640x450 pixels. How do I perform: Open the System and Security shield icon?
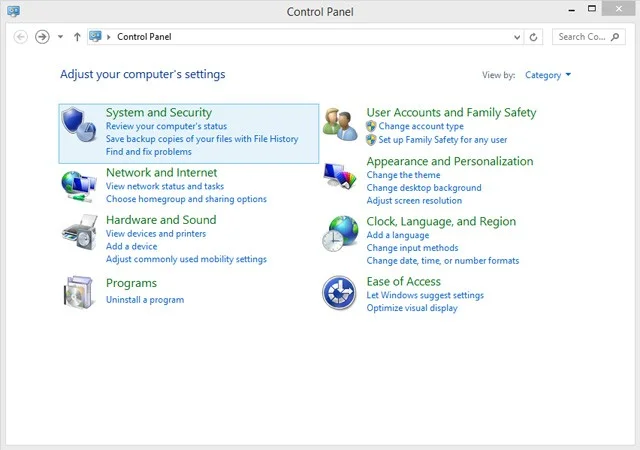pos(79,125)
